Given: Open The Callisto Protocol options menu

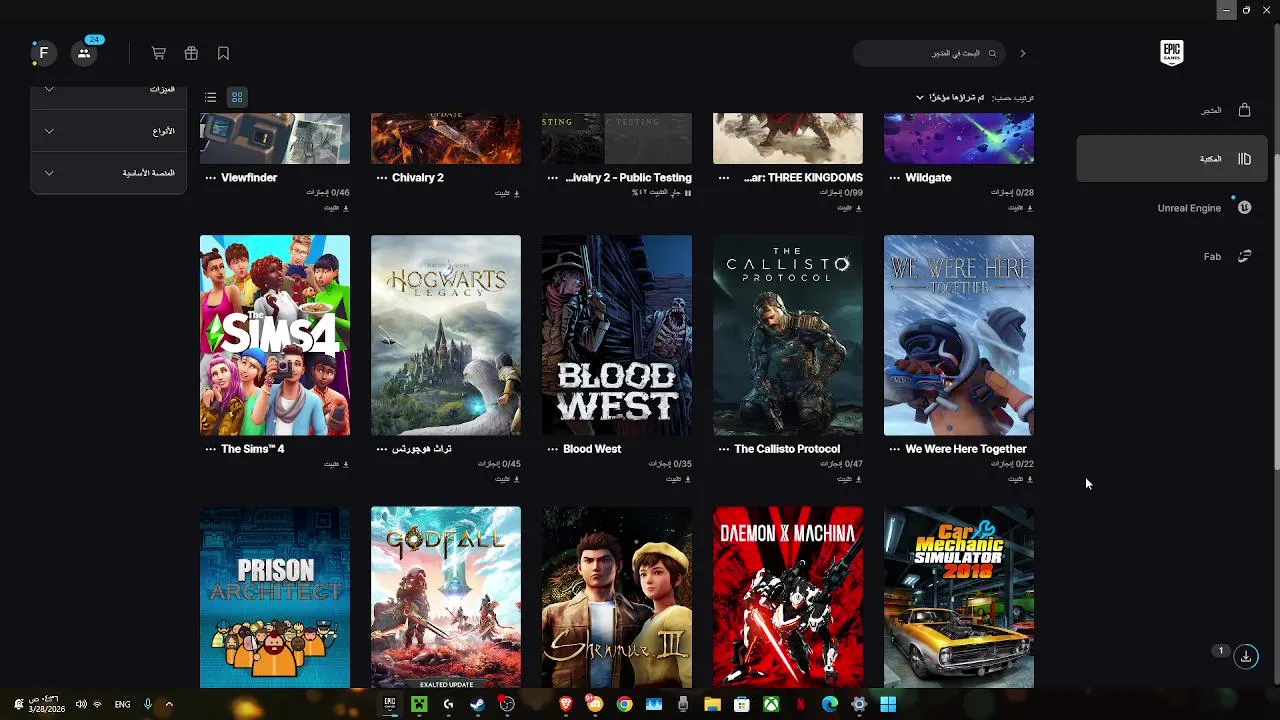Looking at the screenshot, I should pyautogui.click(x=723, y=449).
